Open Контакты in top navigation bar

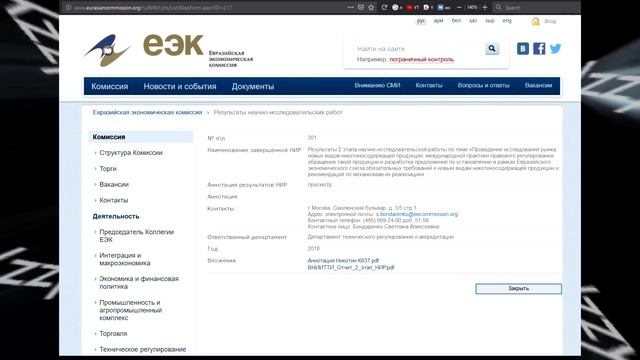tap(429, 85)
